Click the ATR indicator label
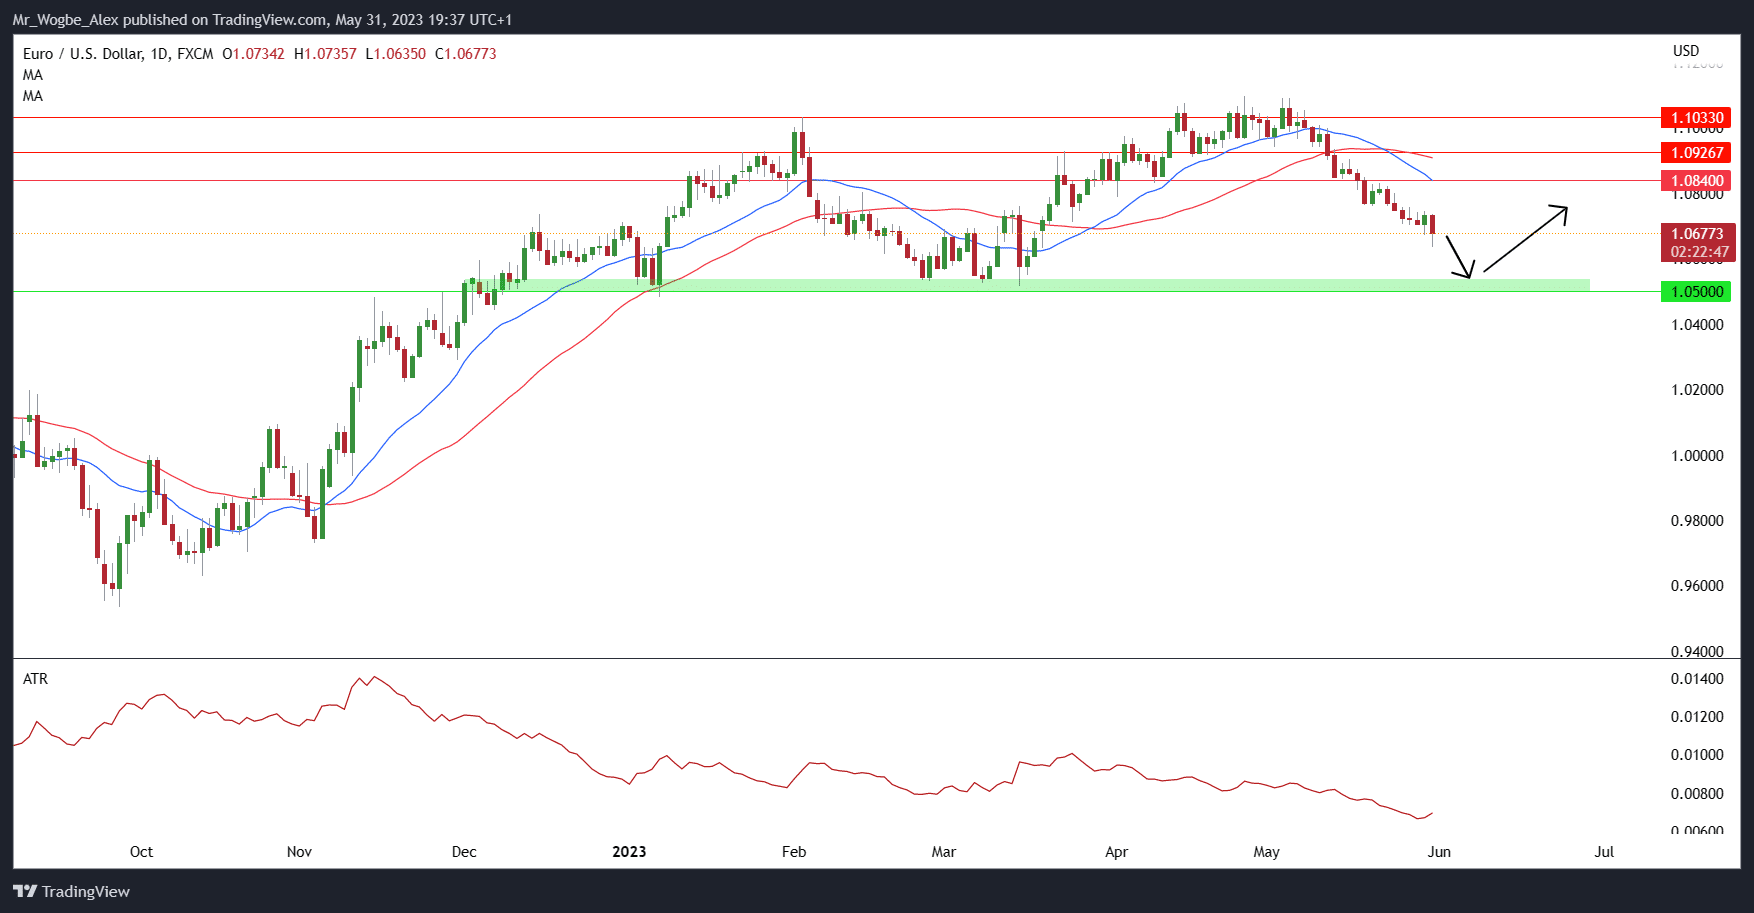The height and width of the screenshot is (913, 1754). (x=35, y=679)
